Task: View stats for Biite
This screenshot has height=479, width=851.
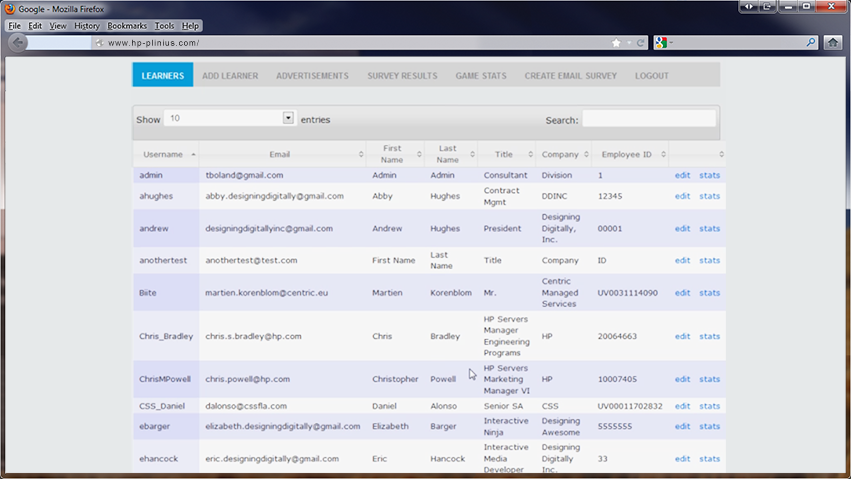Action: 709,292
